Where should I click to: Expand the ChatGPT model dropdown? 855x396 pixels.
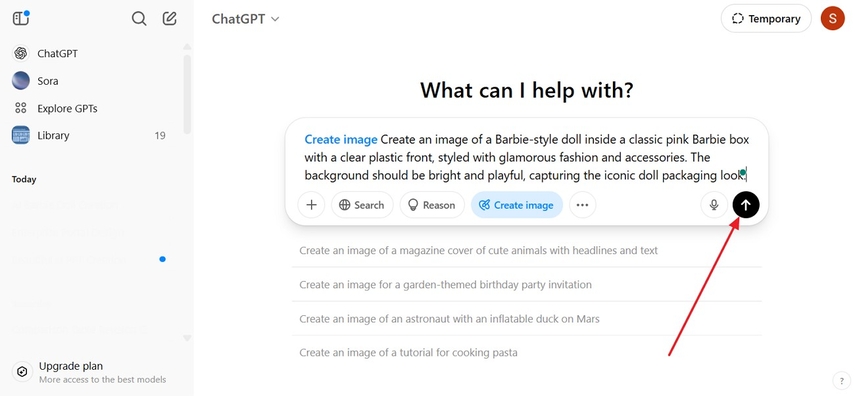tap(245, 19)
